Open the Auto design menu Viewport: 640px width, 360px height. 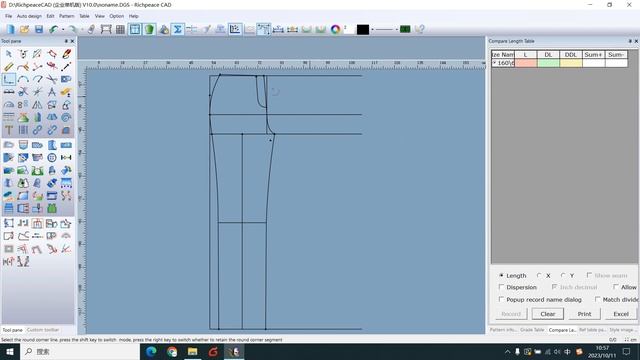[29, 16]
